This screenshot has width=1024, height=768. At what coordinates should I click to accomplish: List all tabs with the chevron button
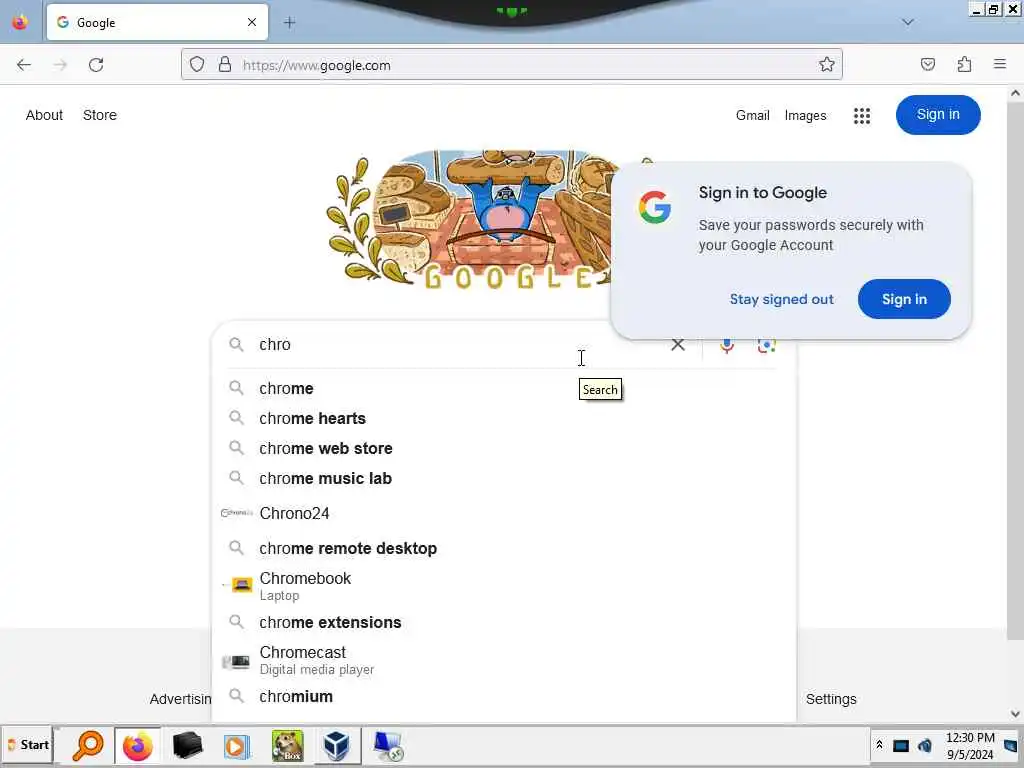907,22
